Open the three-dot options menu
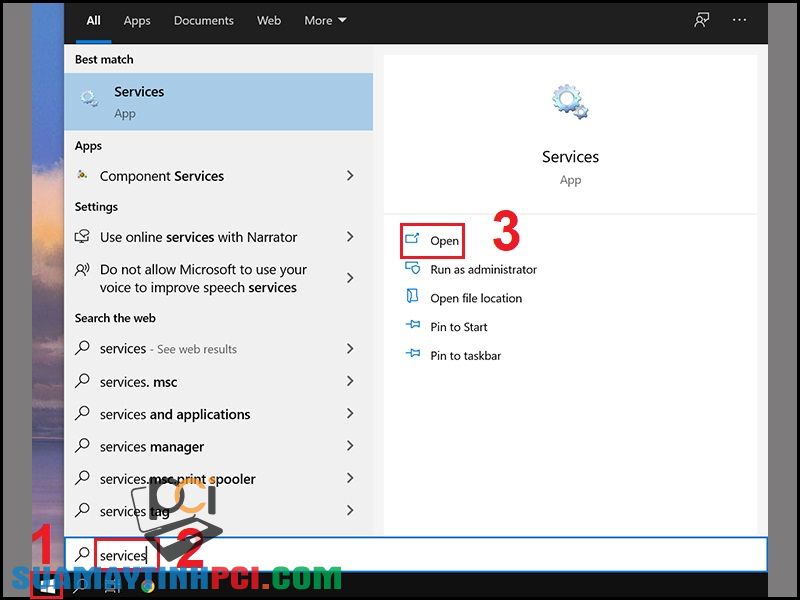Image resolution: width=800 pixels, height=600 pixels. pyautogui.click(x=739, y=20)
